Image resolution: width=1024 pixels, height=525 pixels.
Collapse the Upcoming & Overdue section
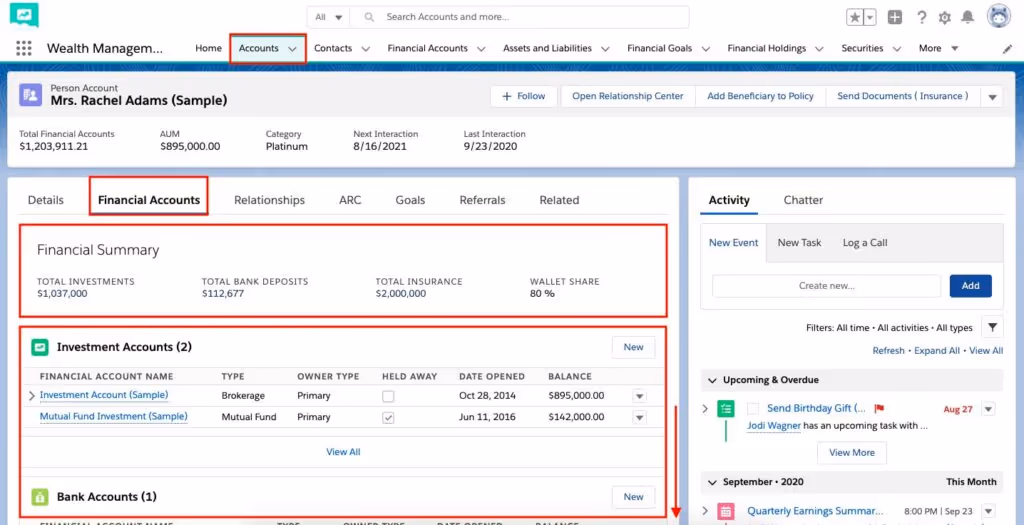tap(712, 380)
